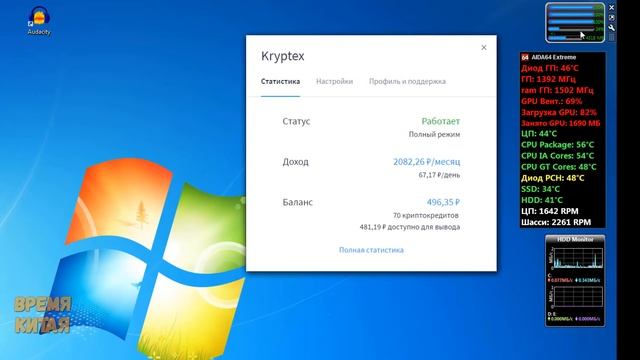This screenshot has height=360, width=640.
Task: Click the CPU IA Cores: 54°C reading
Action: 558,156
